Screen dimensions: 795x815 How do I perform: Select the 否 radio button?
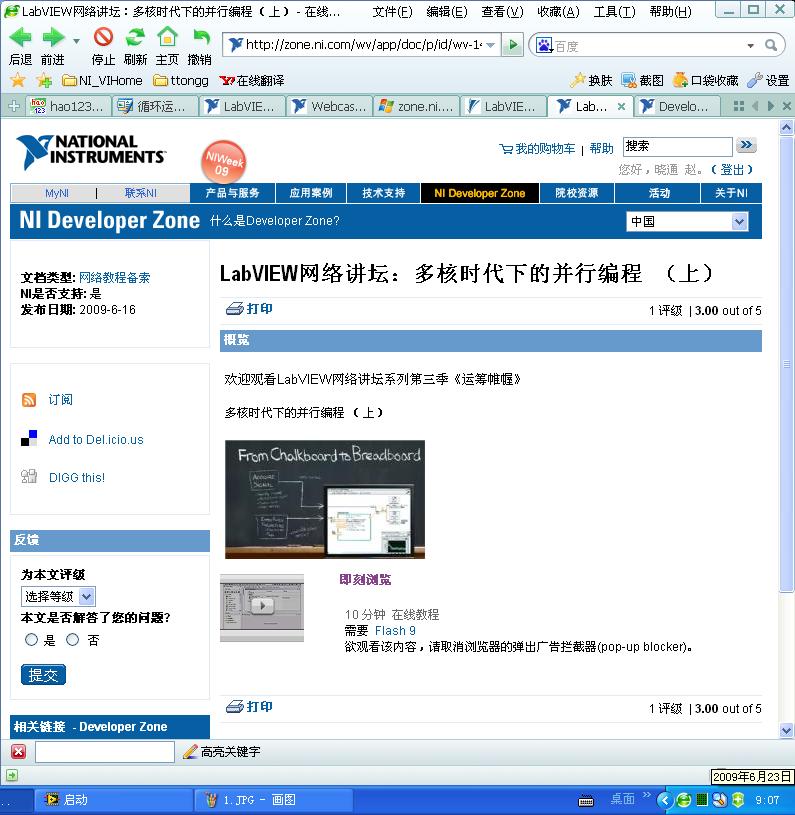[72, 640]
